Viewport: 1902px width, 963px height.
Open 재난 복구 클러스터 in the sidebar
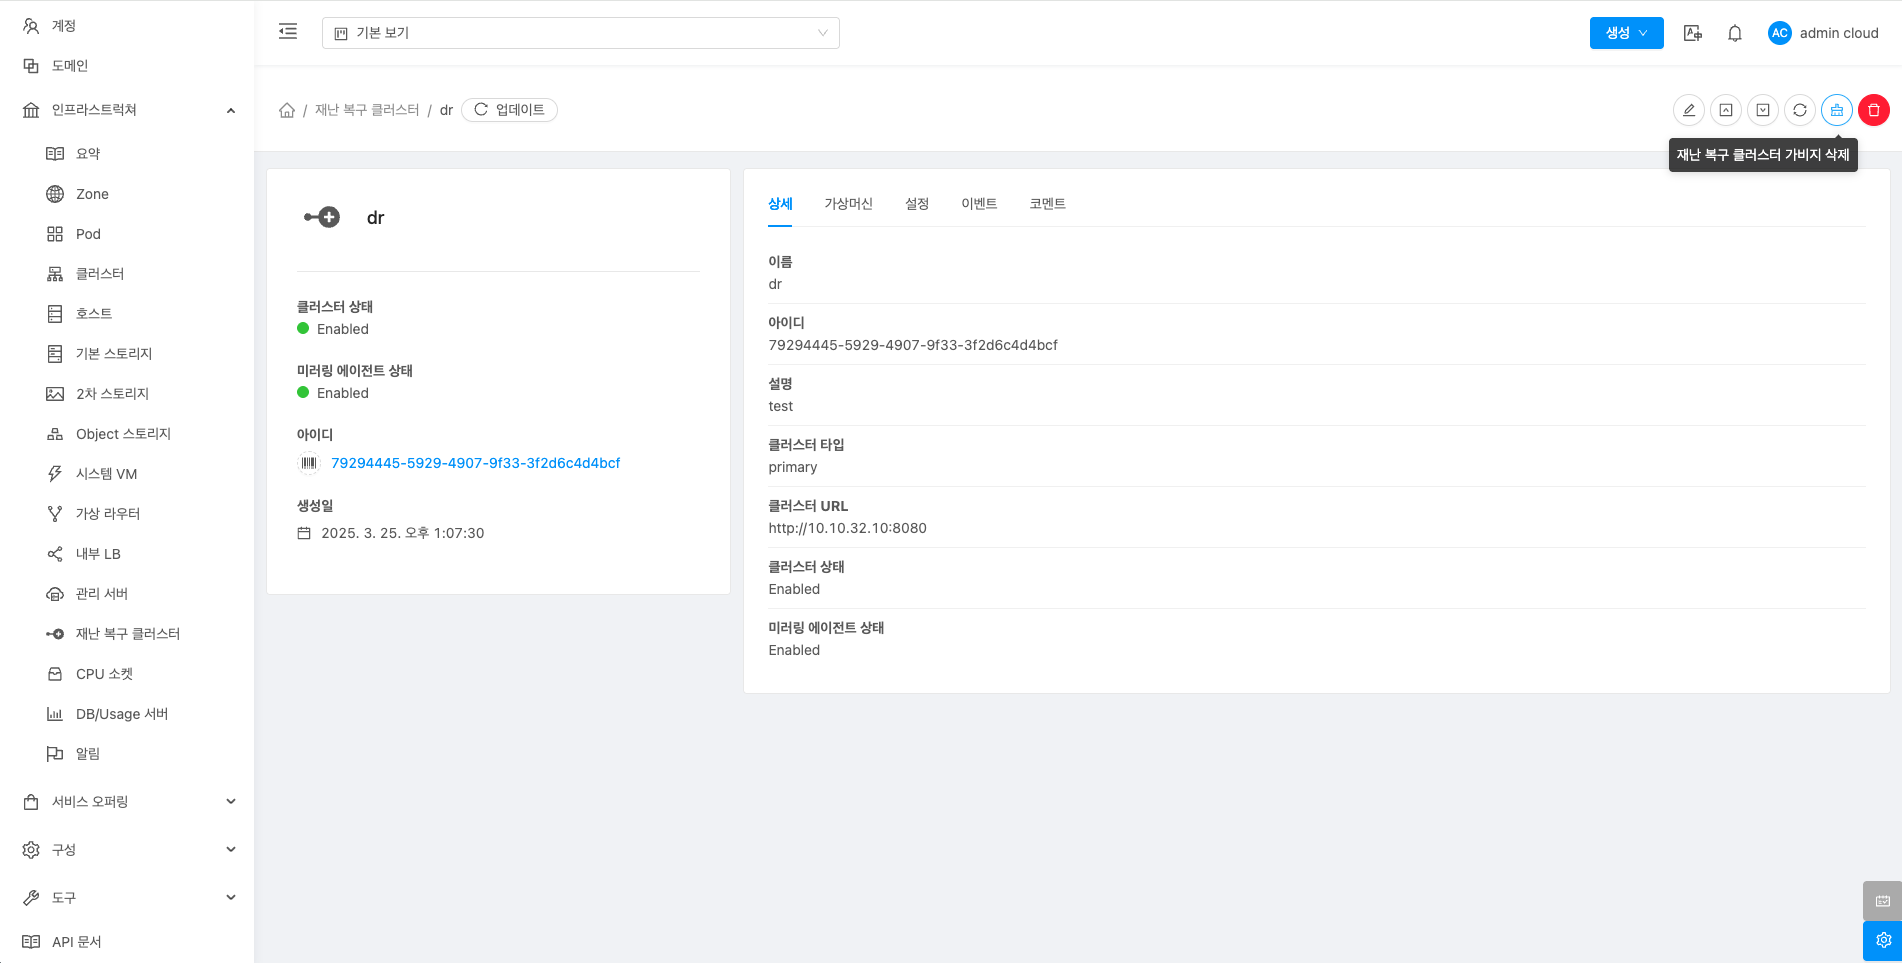(127, 634)
